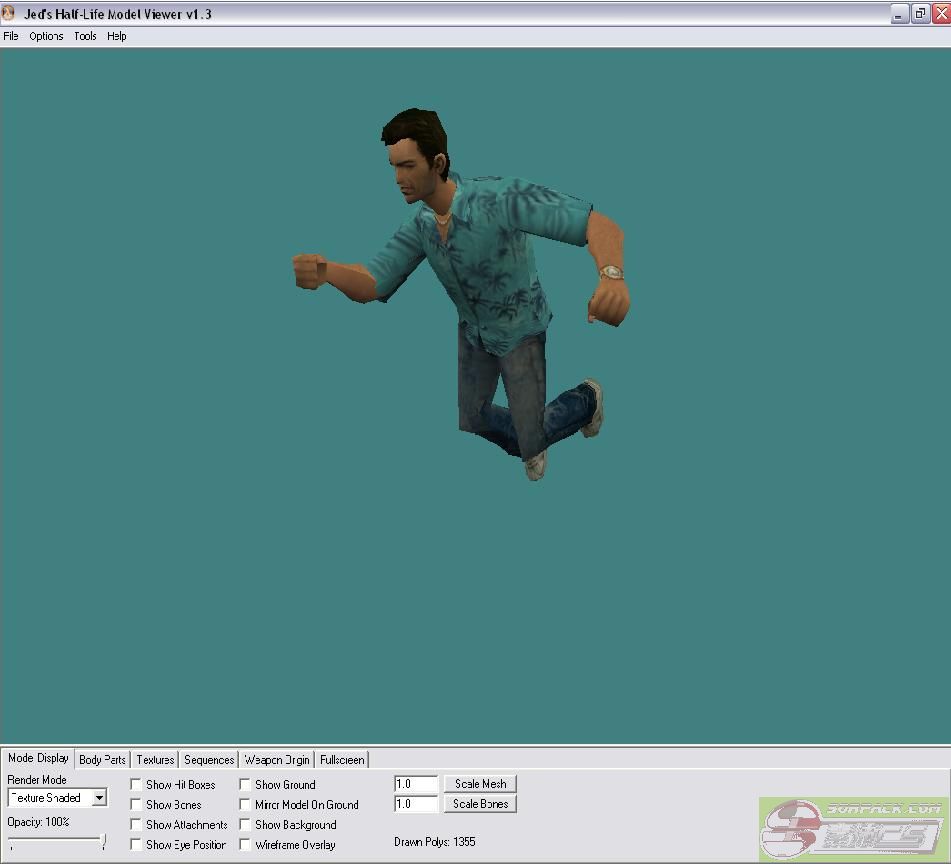Check Mirror Model On Ground

tap(245, 805)
